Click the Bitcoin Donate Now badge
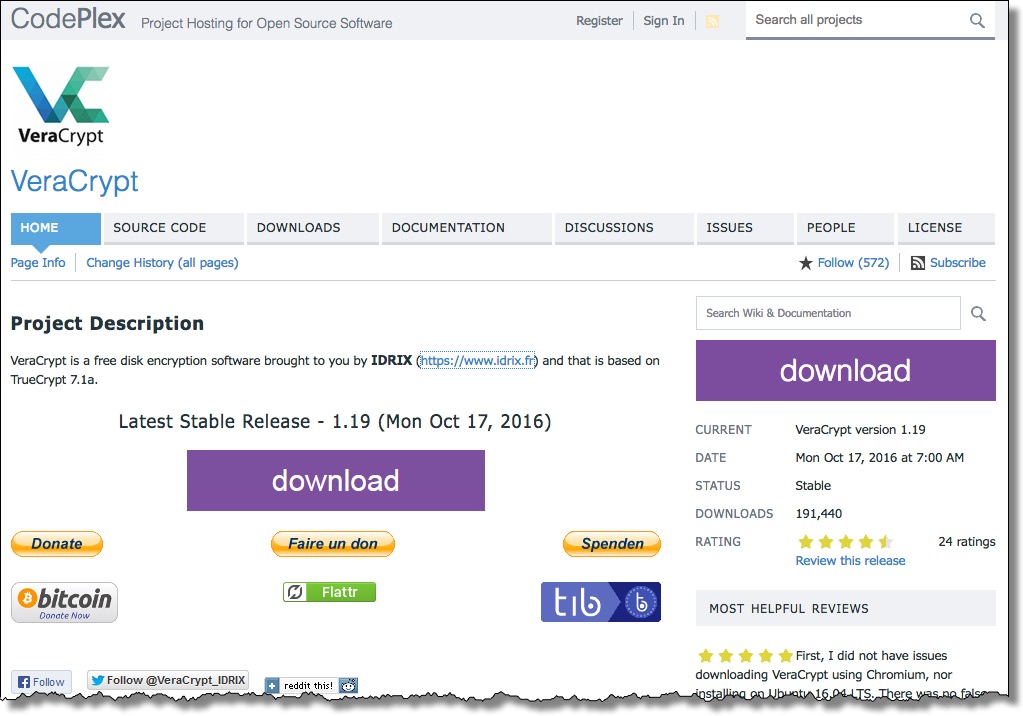This screenshot has height=716, width=1023. 63,601
